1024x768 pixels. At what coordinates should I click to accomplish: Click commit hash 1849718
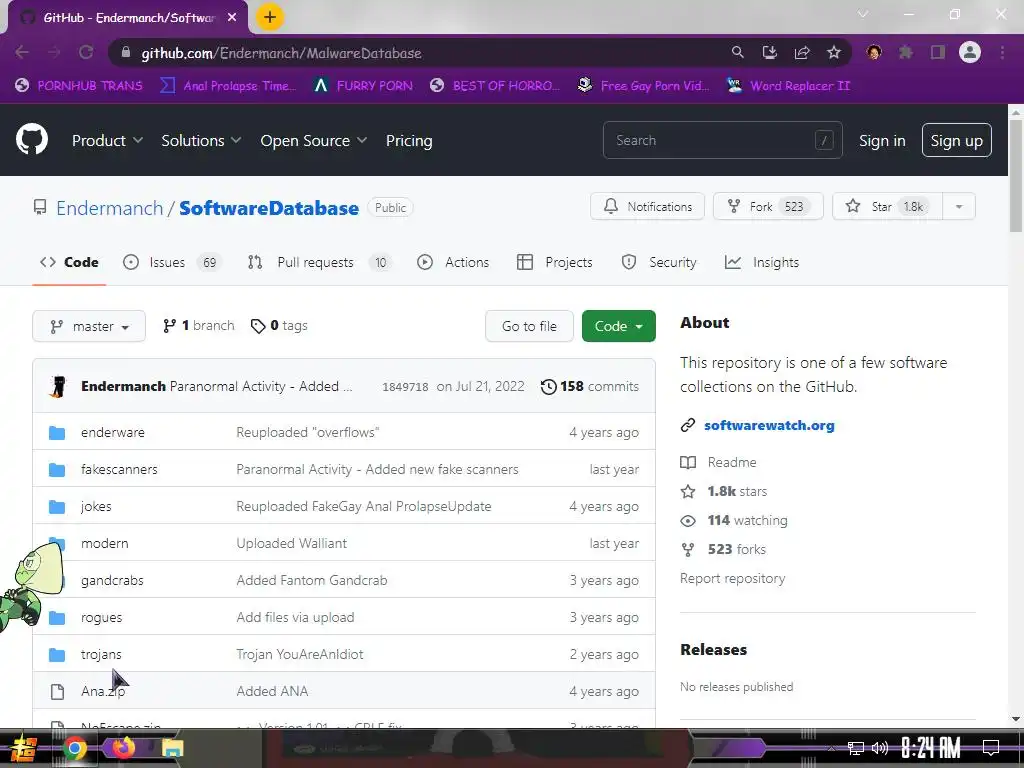[x=405, y=387]
